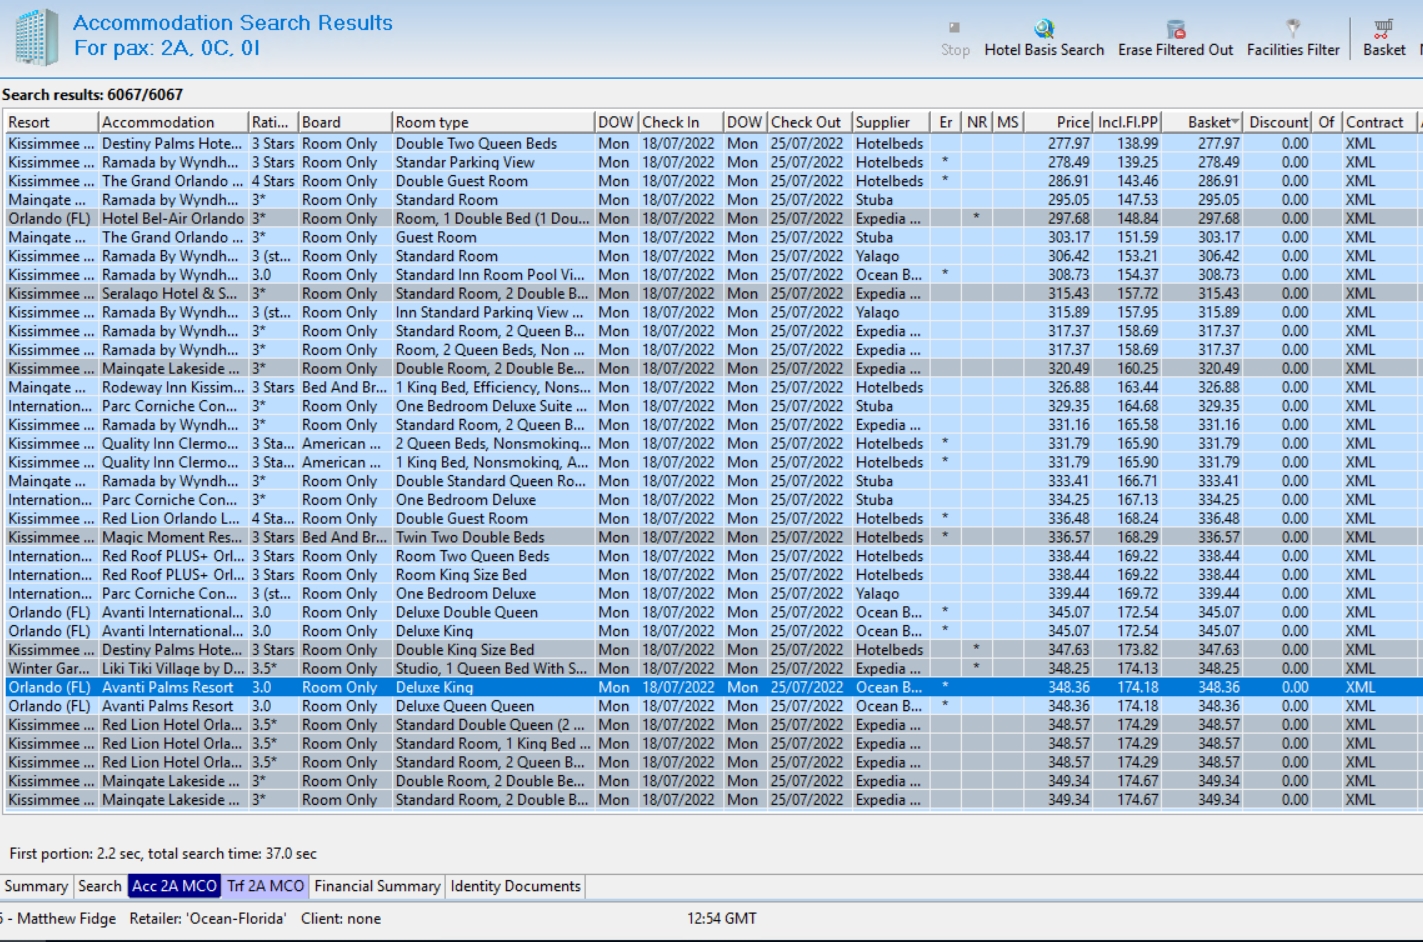Screen dimensions: 1423x942
Task: Click room type '1 King Bed, Efficiency, Nons...'
Action: (493, 387)
